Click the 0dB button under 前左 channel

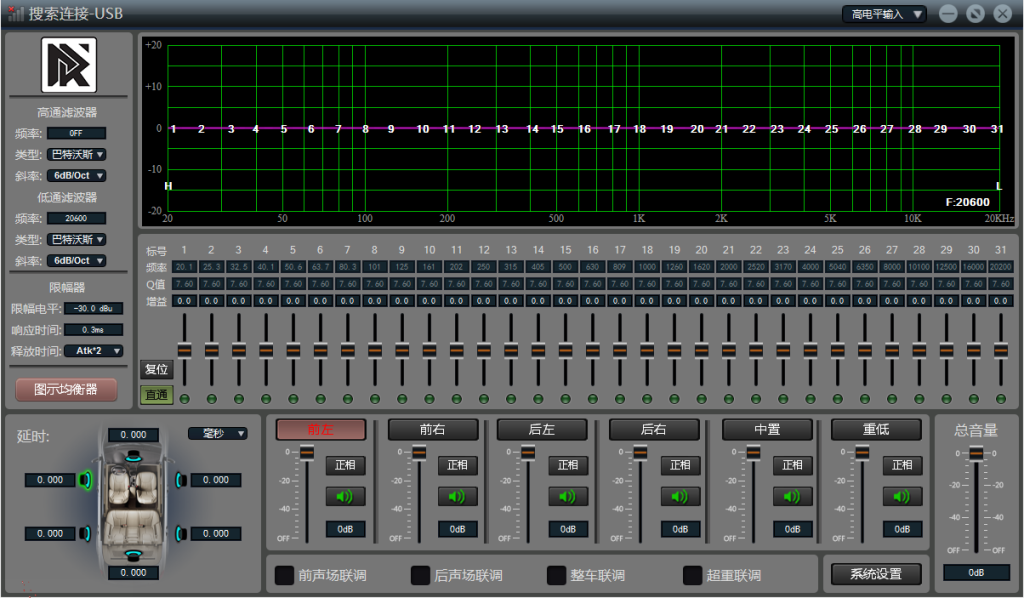(x=345, y=529)
